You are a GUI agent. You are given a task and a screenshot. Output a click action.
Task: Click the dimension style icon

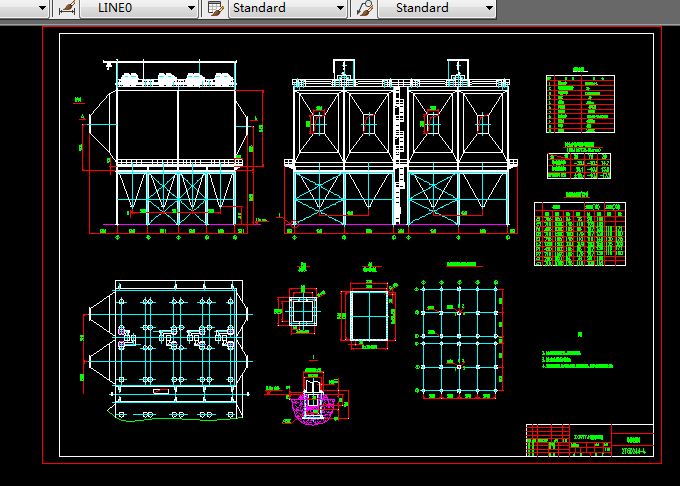pos(215,8)
